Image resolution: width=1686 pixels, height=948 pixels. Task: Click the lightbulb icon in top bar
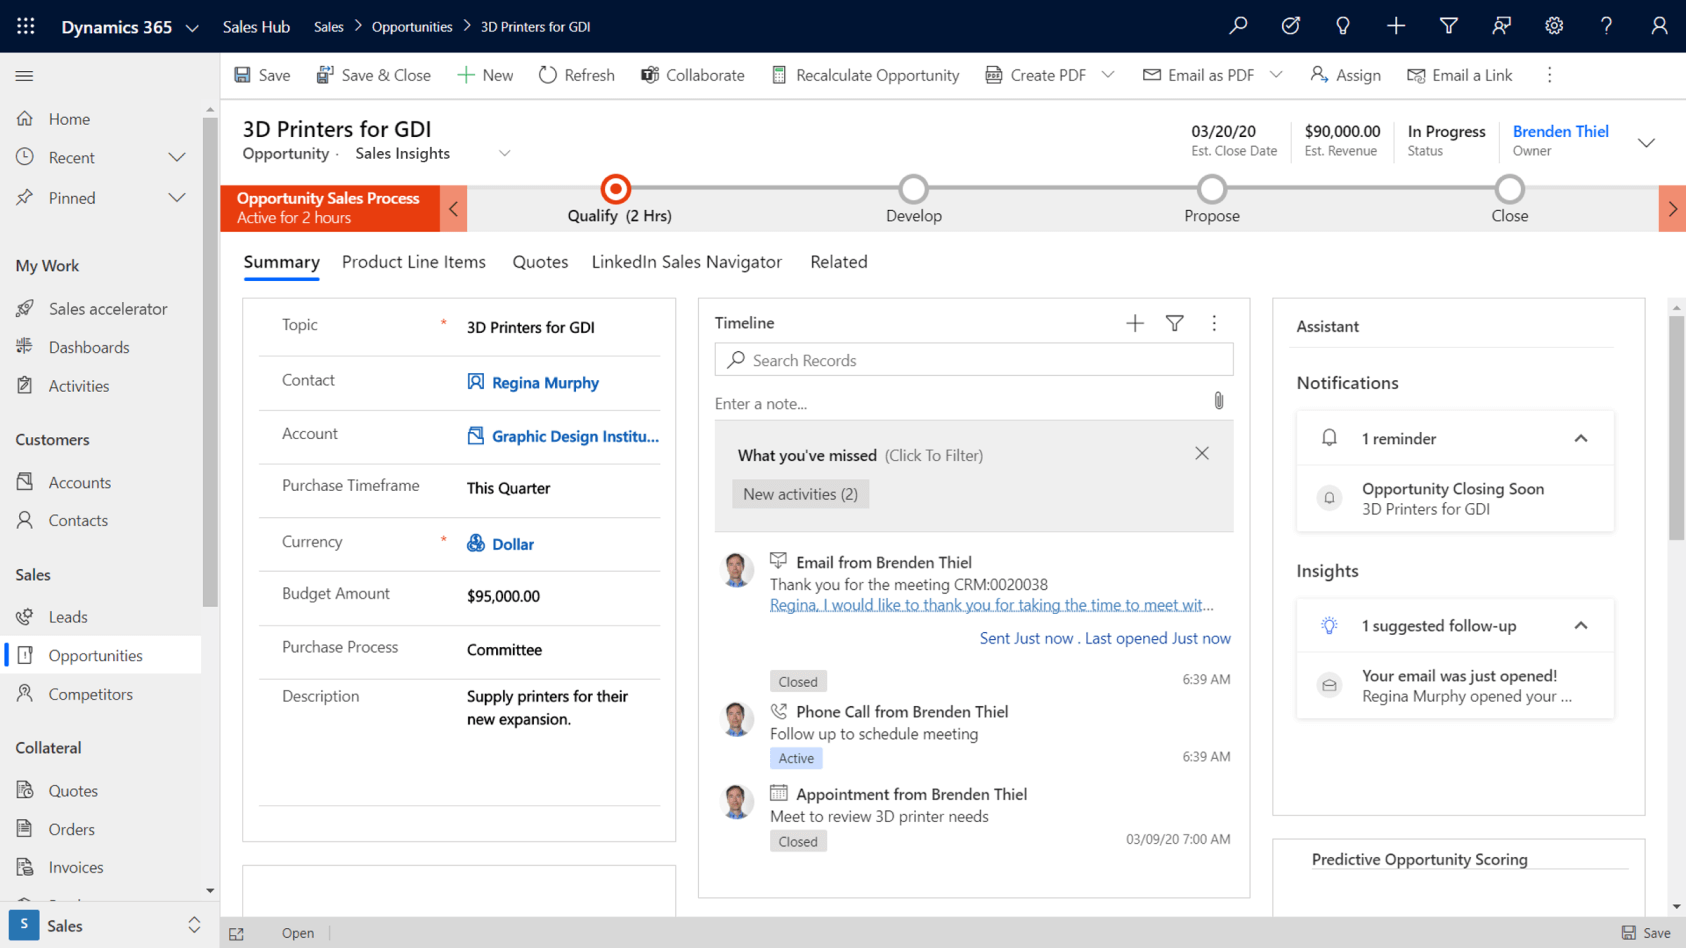(x=1342, y=26)
